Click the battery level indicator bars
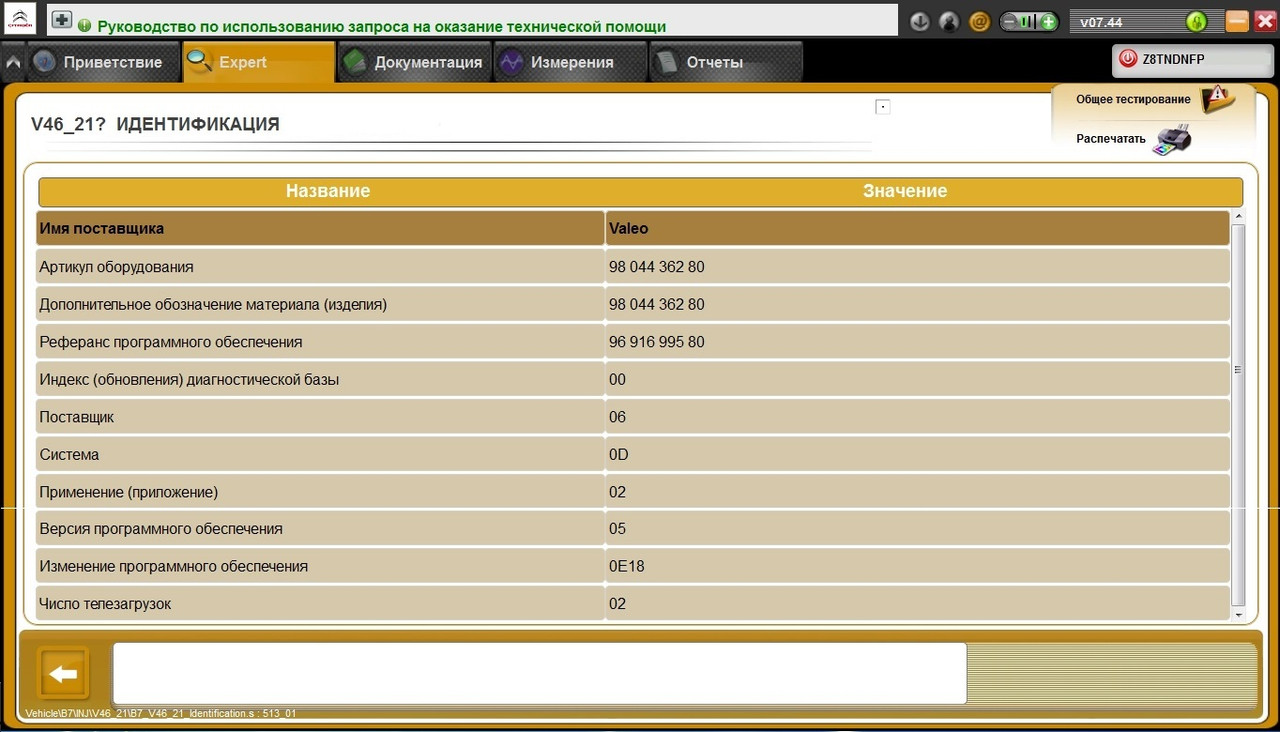 1028,21
